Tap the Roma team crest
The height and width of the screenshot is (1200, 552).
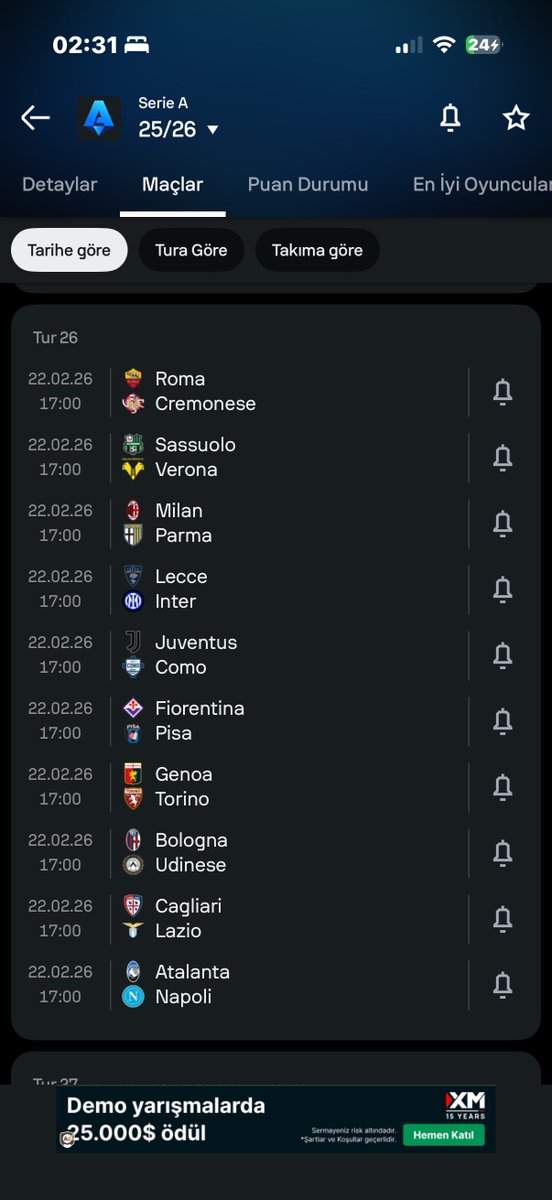(x=133, y=379)
